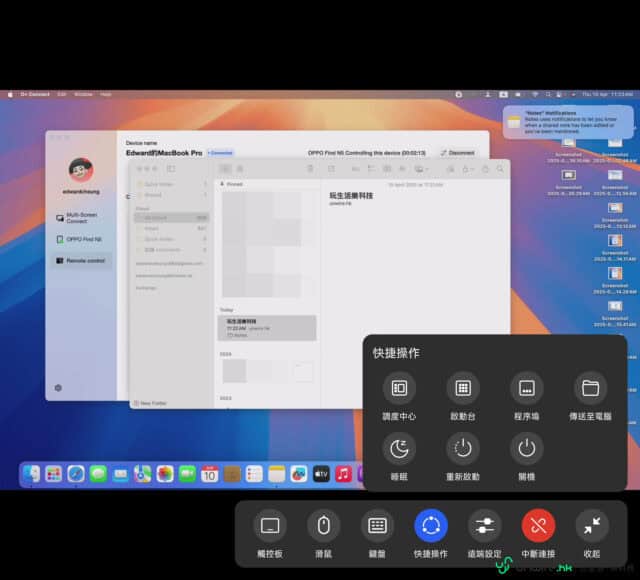This screenshot has height=580, width=640.
Task: Open FaceTime from the Dock
Action: (x=187, y=474)
